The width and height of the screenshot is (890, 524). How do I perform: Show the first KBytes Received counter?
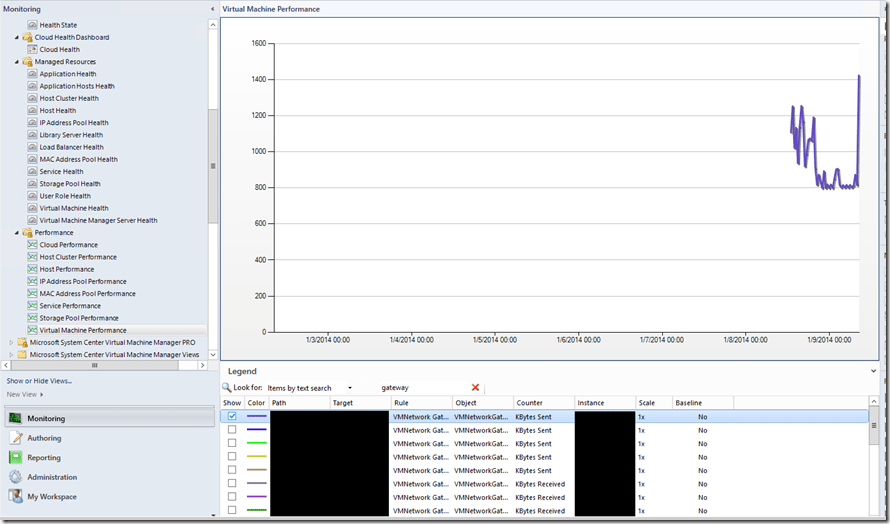pos(232,484)
